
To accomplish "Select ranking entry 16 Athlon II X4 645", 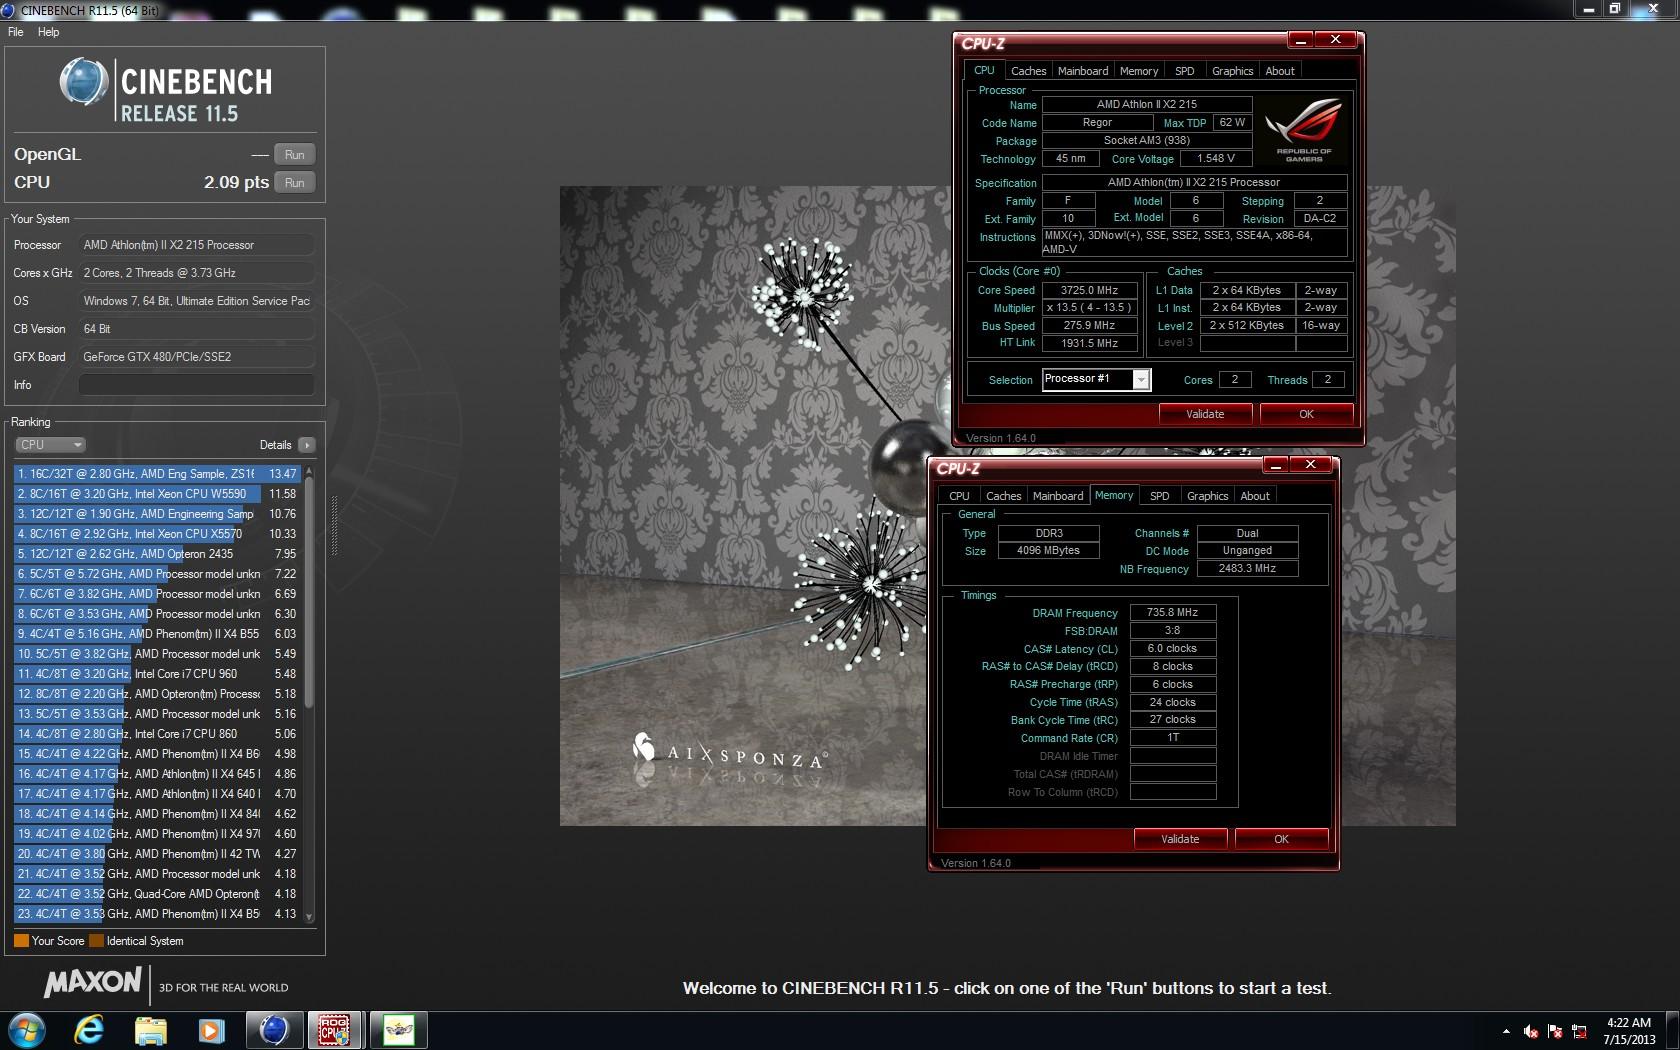I will pos(157,774).
